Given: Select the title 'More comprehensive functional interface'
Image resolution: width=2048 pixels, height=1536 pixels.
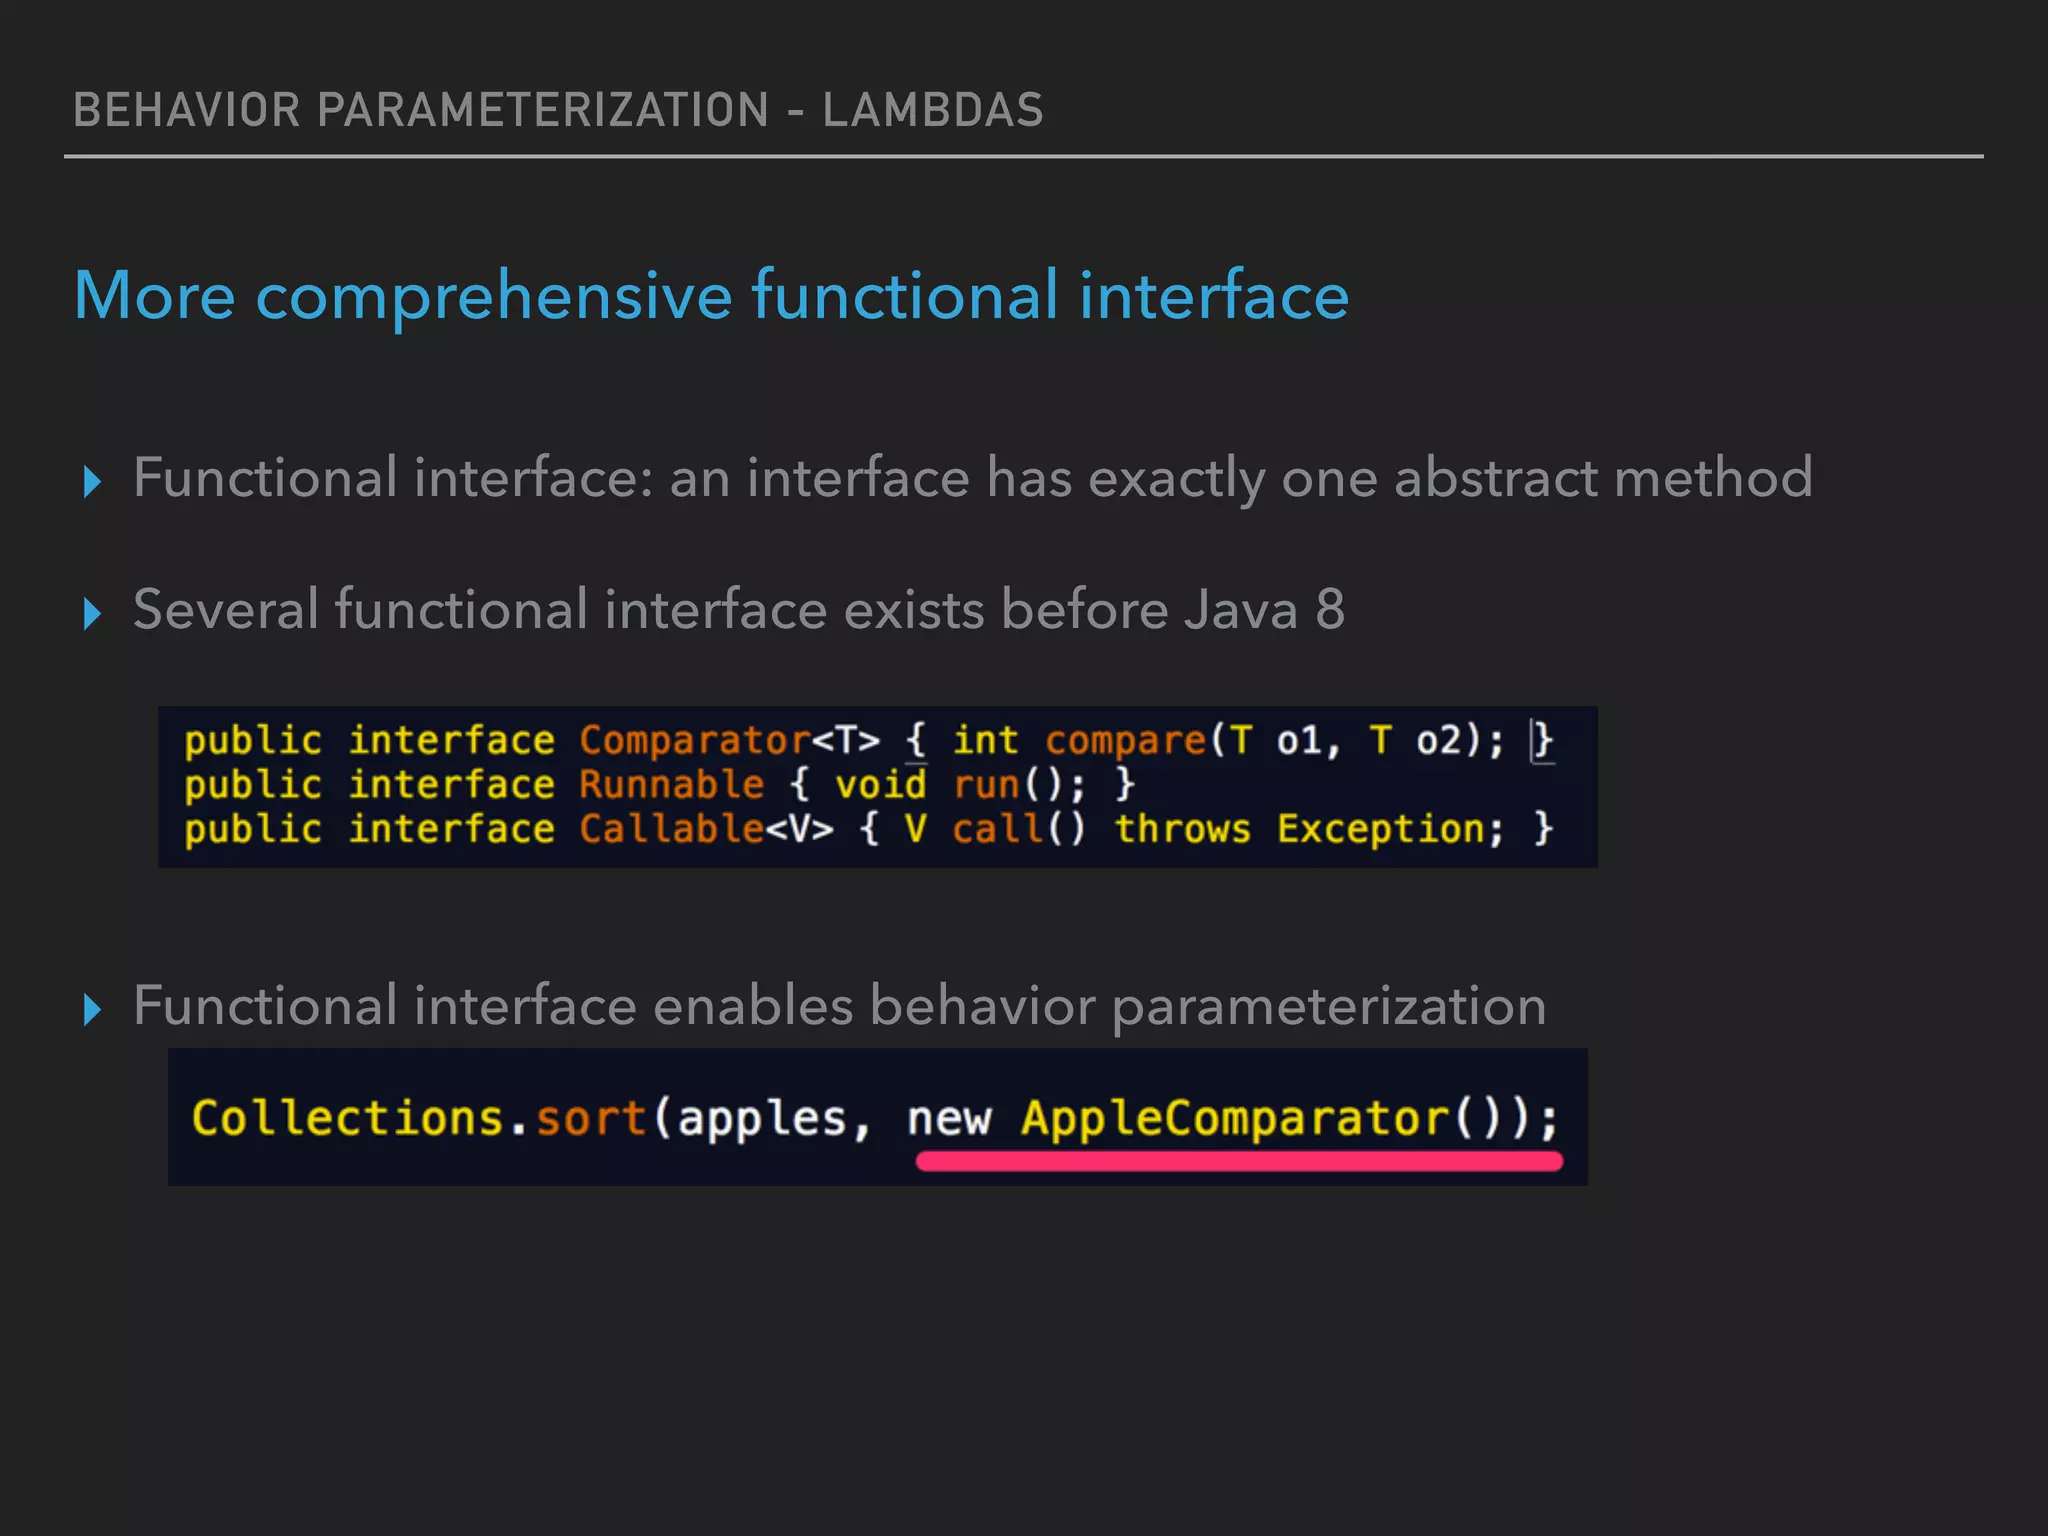Looking at the screenshot, I should pyautogui.click(x=711, y=296).
